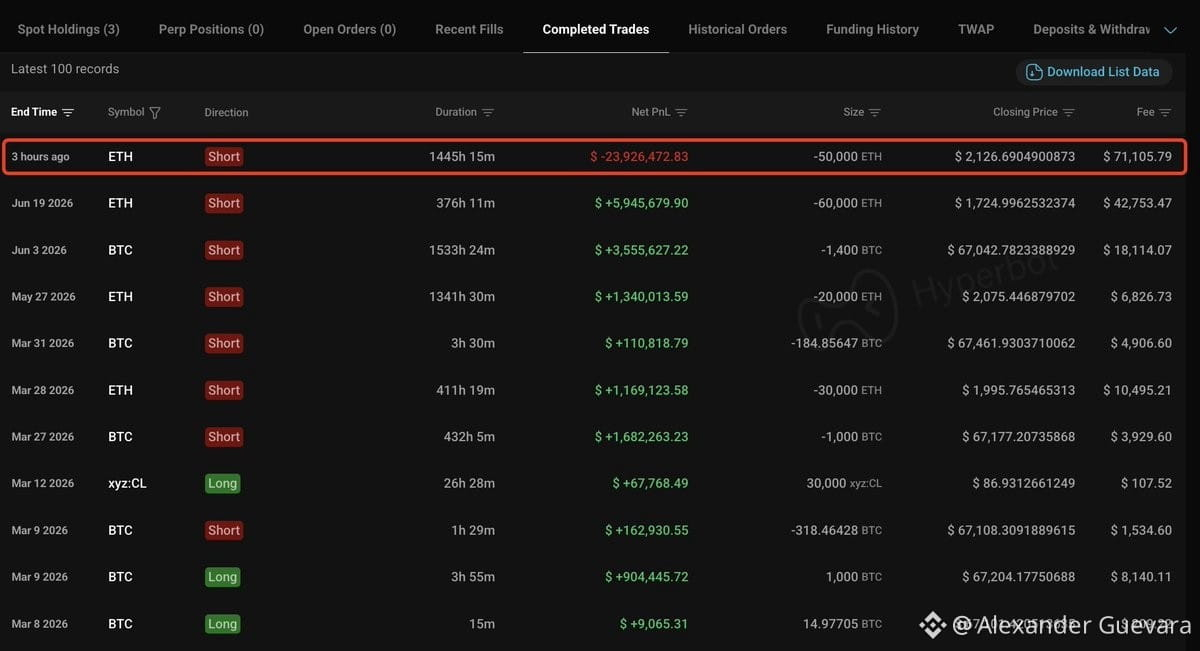Click the duration 1341h 30m

coord(462,297)
